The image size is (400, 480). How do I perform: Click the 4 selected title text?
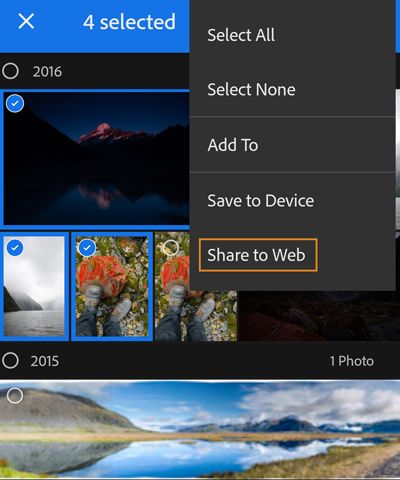(x=129, y=22)
